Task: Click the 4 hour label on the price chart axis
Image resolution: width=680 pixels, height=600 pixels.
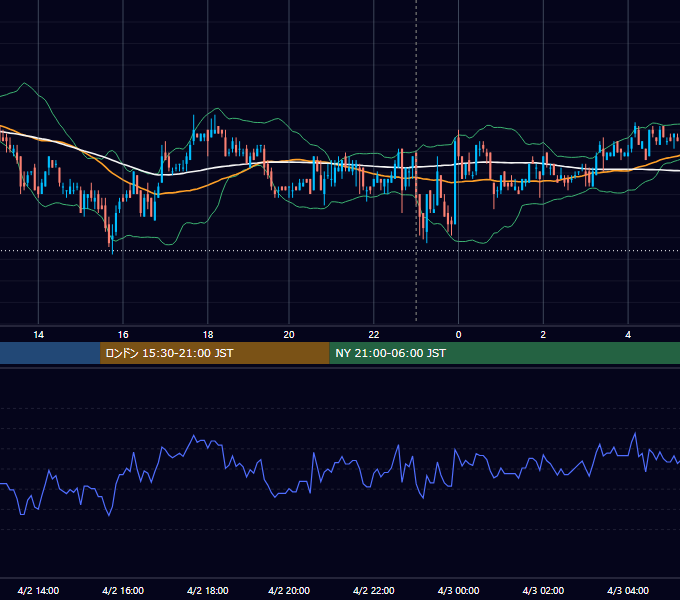Action: click(x=628, y=335)
